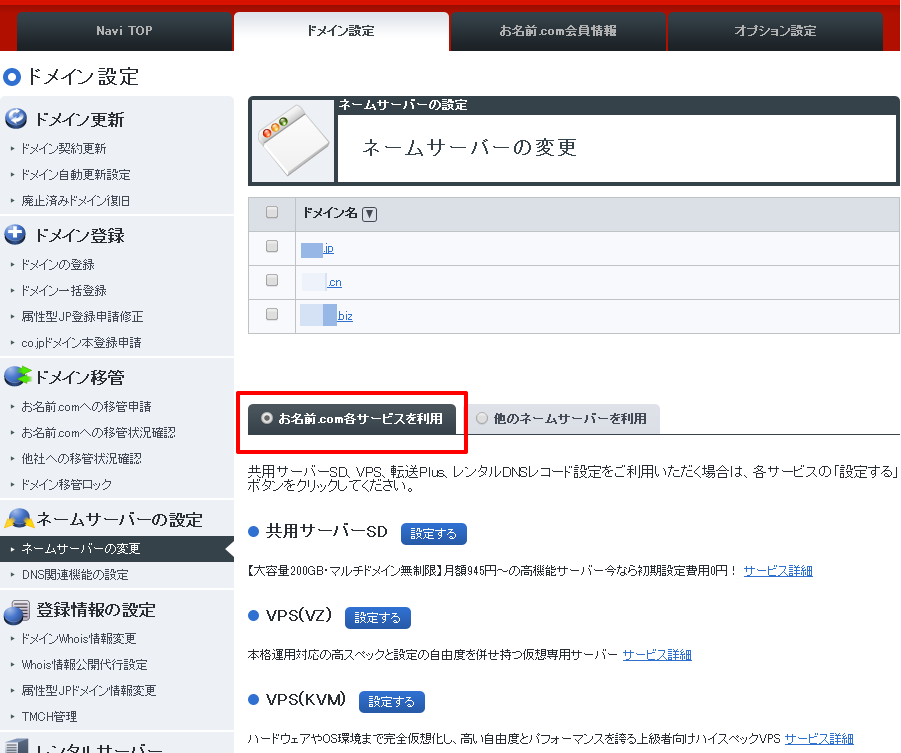
Task: Open サービス詳細 link for 共用サーバーSD
Action: [x=778, y=571]
